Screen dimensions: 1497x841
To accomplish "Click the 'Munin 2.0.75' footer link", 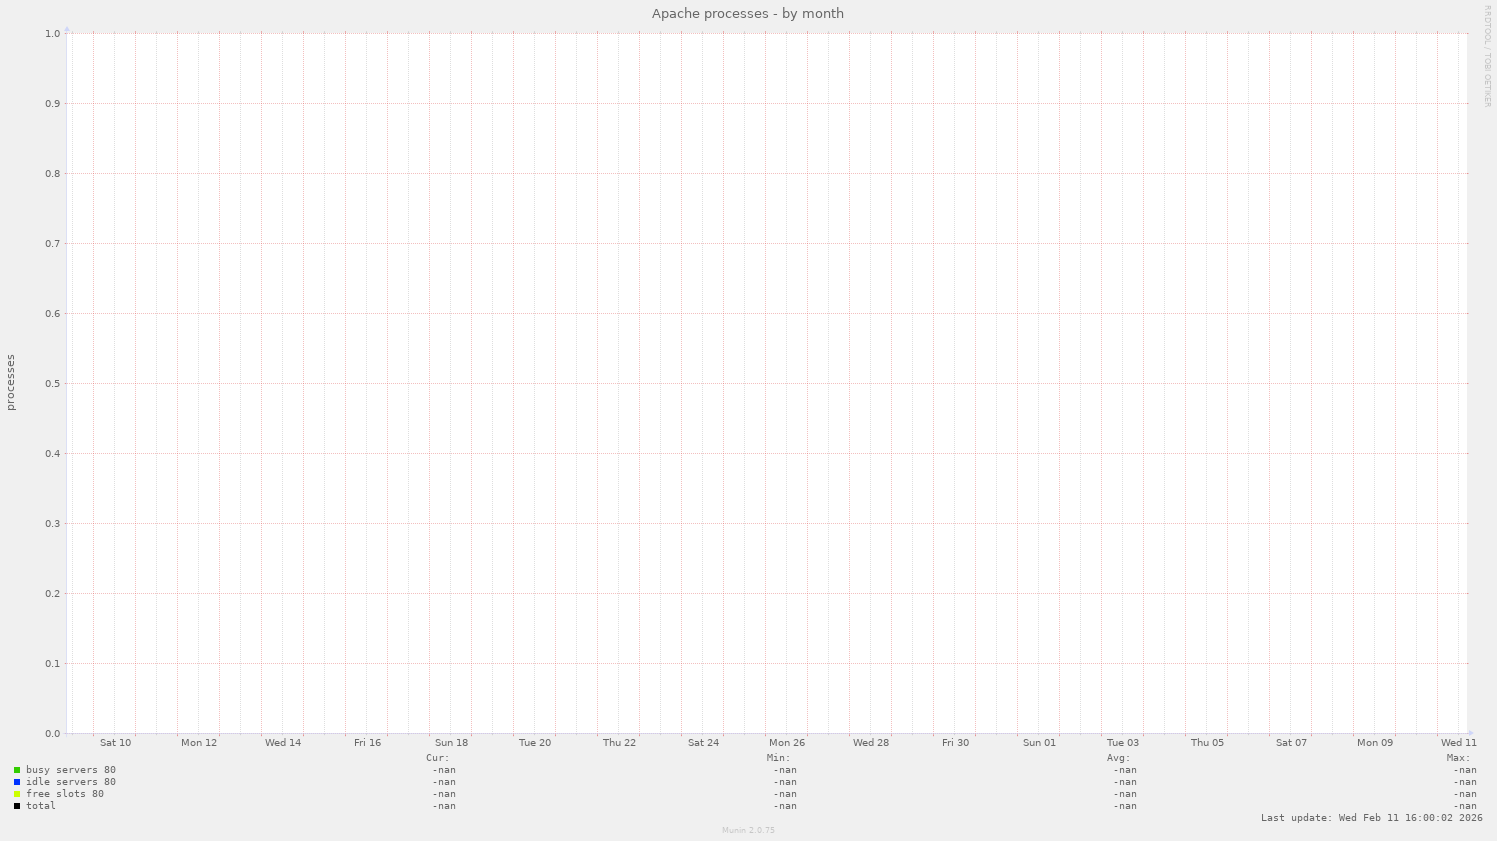I will click(748, 829).
